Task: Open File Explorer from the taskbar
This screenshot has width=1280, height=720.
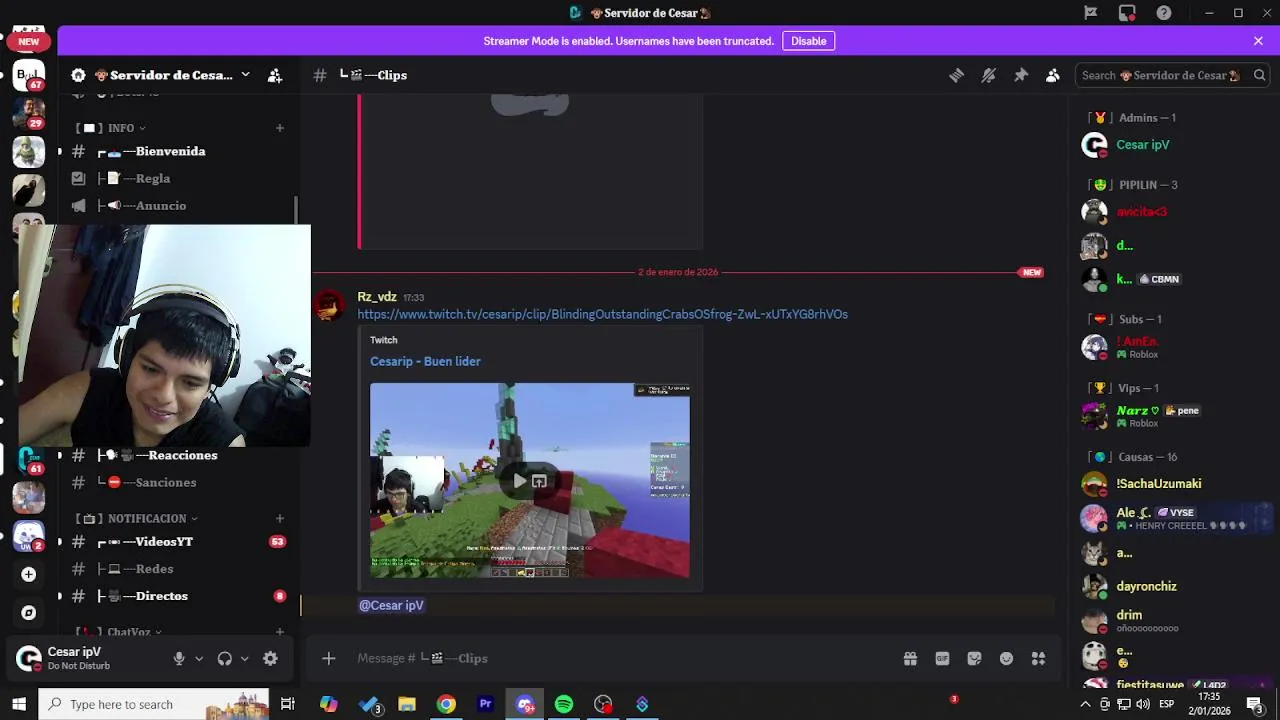Action: [x=407, y=704]
